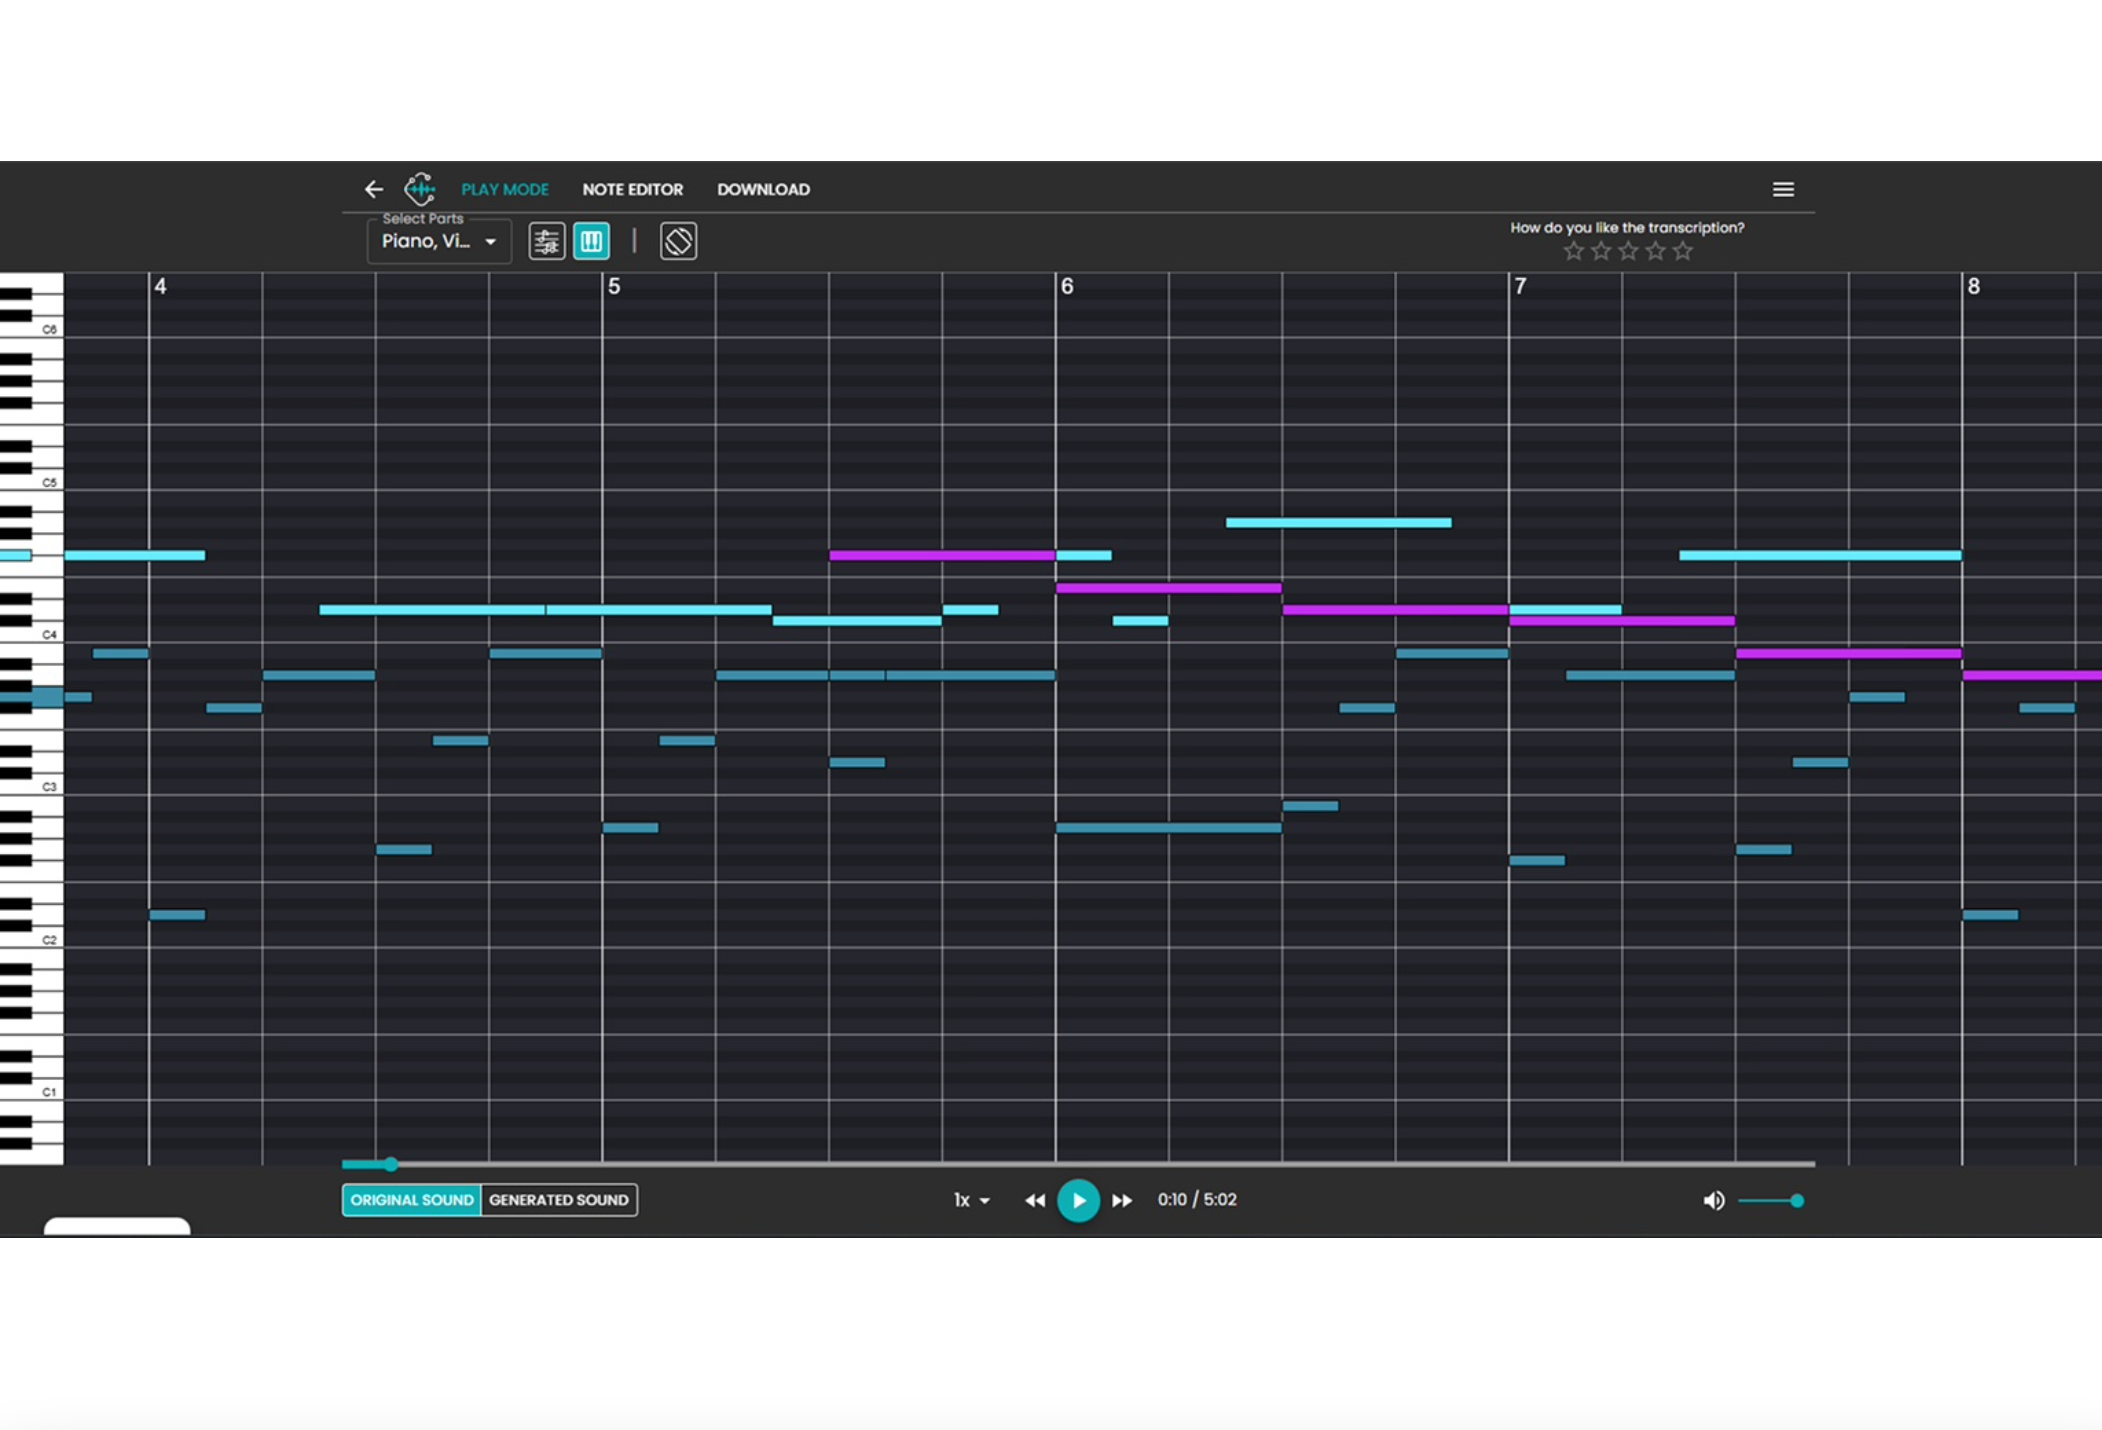Open the Select Parts dropdown
The width and height of the screenshot is (2102, 1430).
pos(439,241)
